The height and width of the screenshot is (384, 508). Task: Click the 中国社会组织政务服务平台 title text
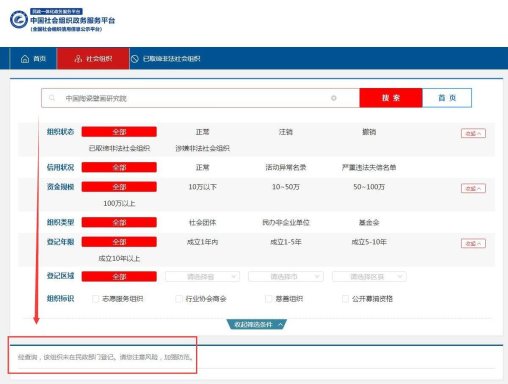coord(73,20)
